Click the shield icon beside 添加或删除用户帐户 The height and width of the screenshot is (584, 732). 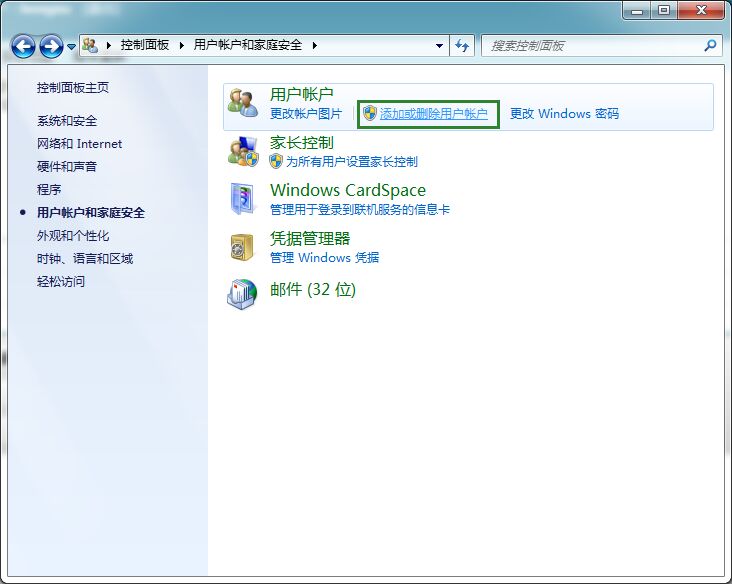(370, 113)
